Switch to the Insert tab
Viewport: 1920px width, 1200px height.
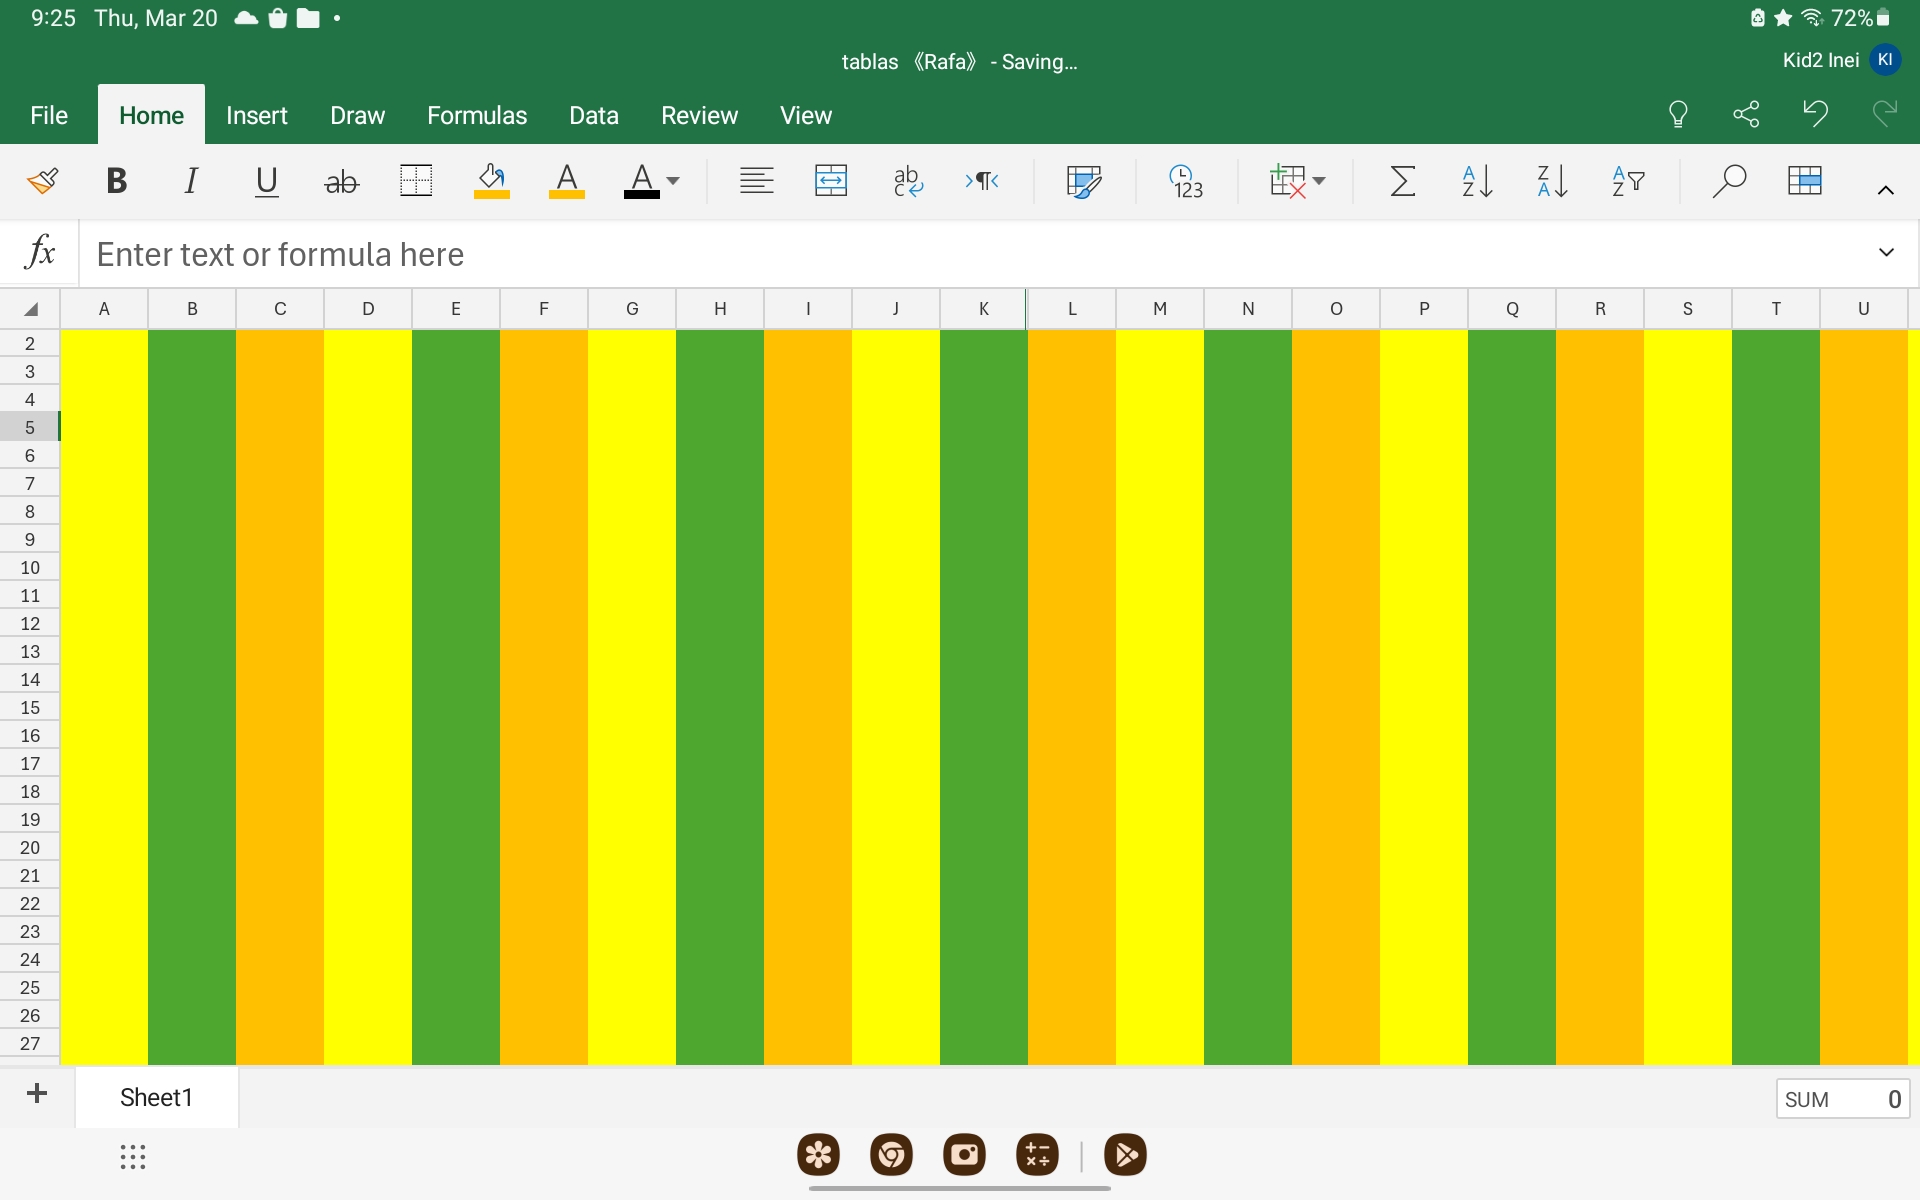point(256,115)
